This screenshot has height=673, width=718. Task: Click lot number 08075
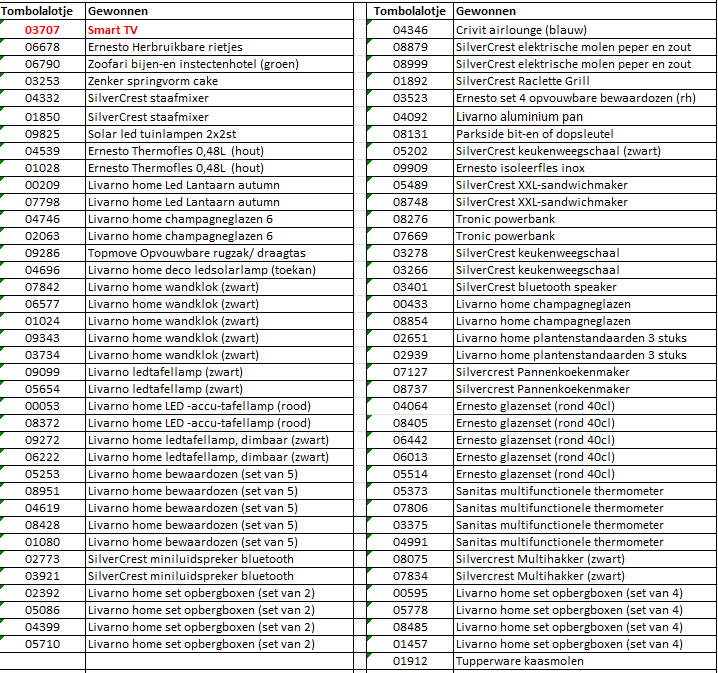[410, 559]
